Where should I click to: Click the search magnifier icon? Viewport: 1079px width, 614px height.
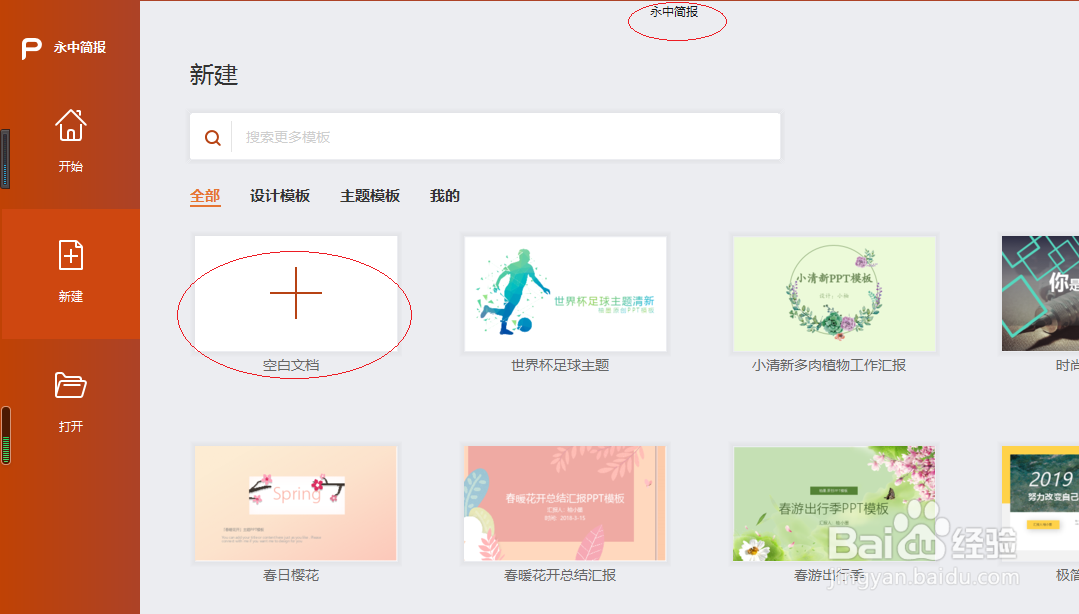[x=213, y=138]
